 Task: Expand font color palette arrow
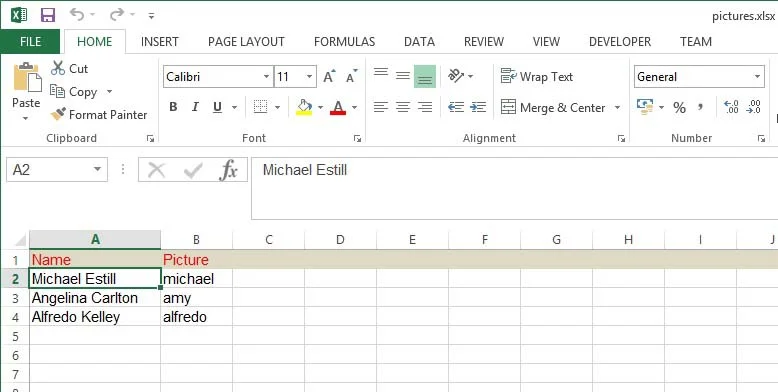(354, 107)
